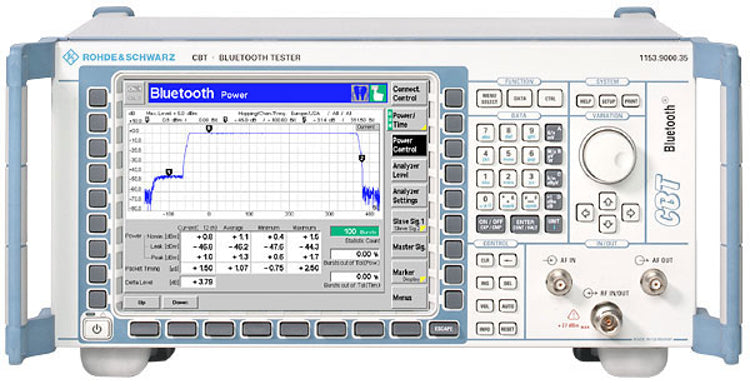This screenshot has height=384, width=750.
Task: Hit the INFO key
Action: [485, 329]
